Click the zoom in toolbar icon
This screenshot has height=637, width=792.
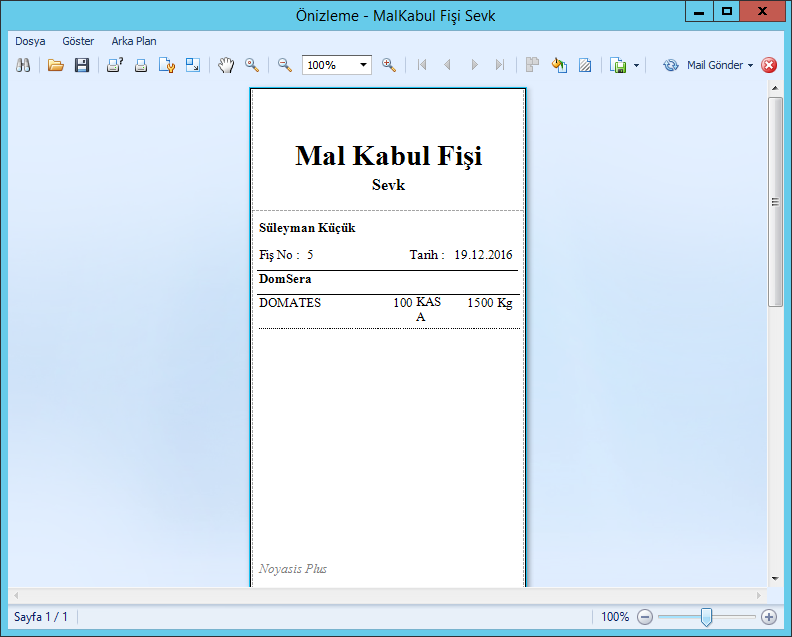[389, 65]
